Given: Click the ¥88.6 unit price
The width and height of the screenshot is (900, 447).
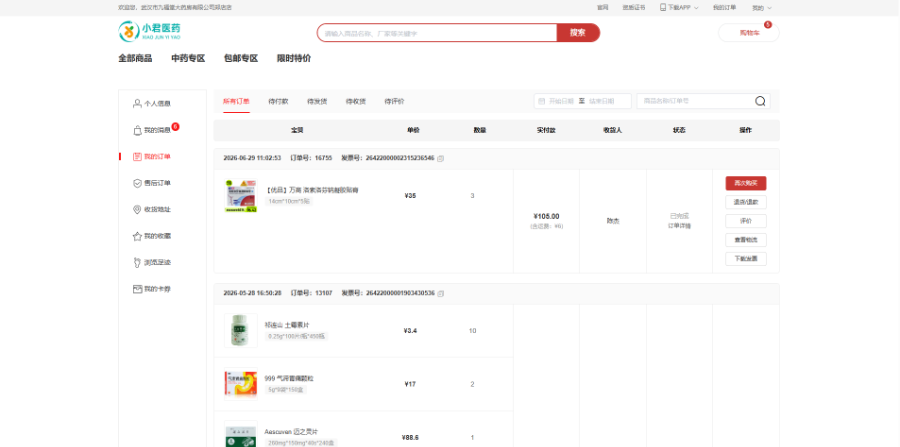Looking at the screenshot, I should tap(410, 437).
